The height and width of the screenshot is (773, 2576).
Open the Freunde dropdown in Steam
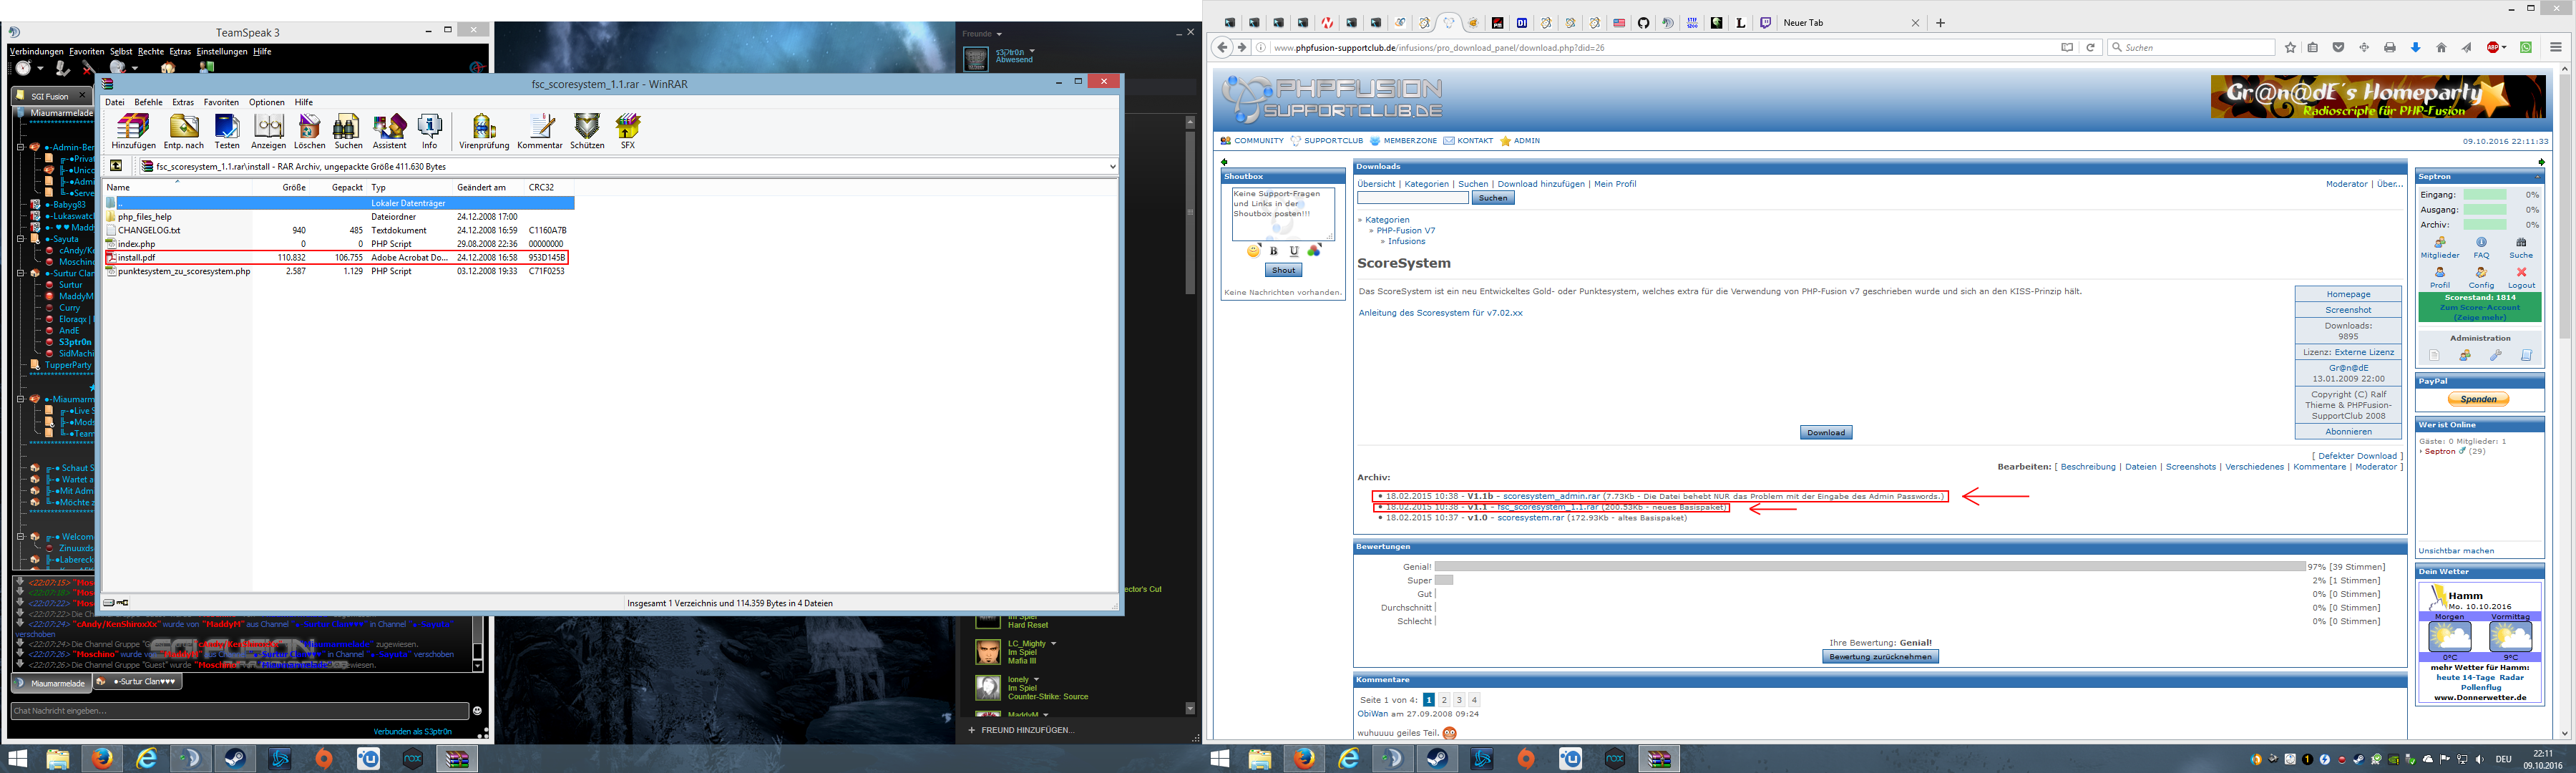998,34
